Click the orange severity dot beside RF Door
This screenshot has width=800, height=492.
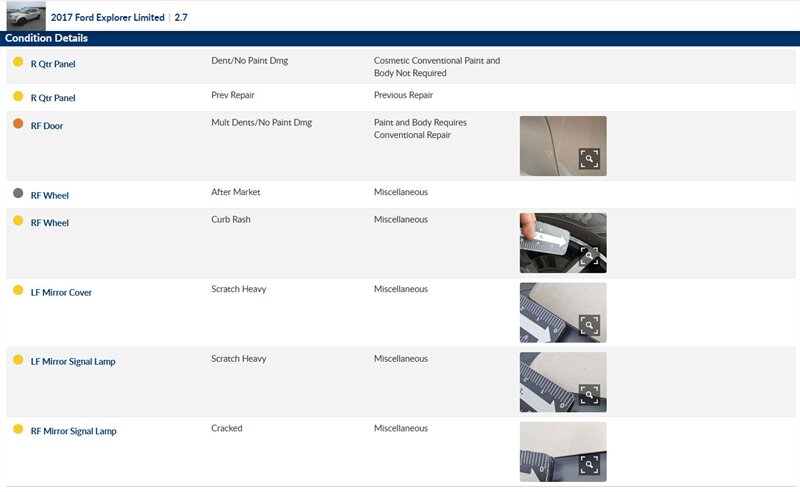tap(18, 124)
